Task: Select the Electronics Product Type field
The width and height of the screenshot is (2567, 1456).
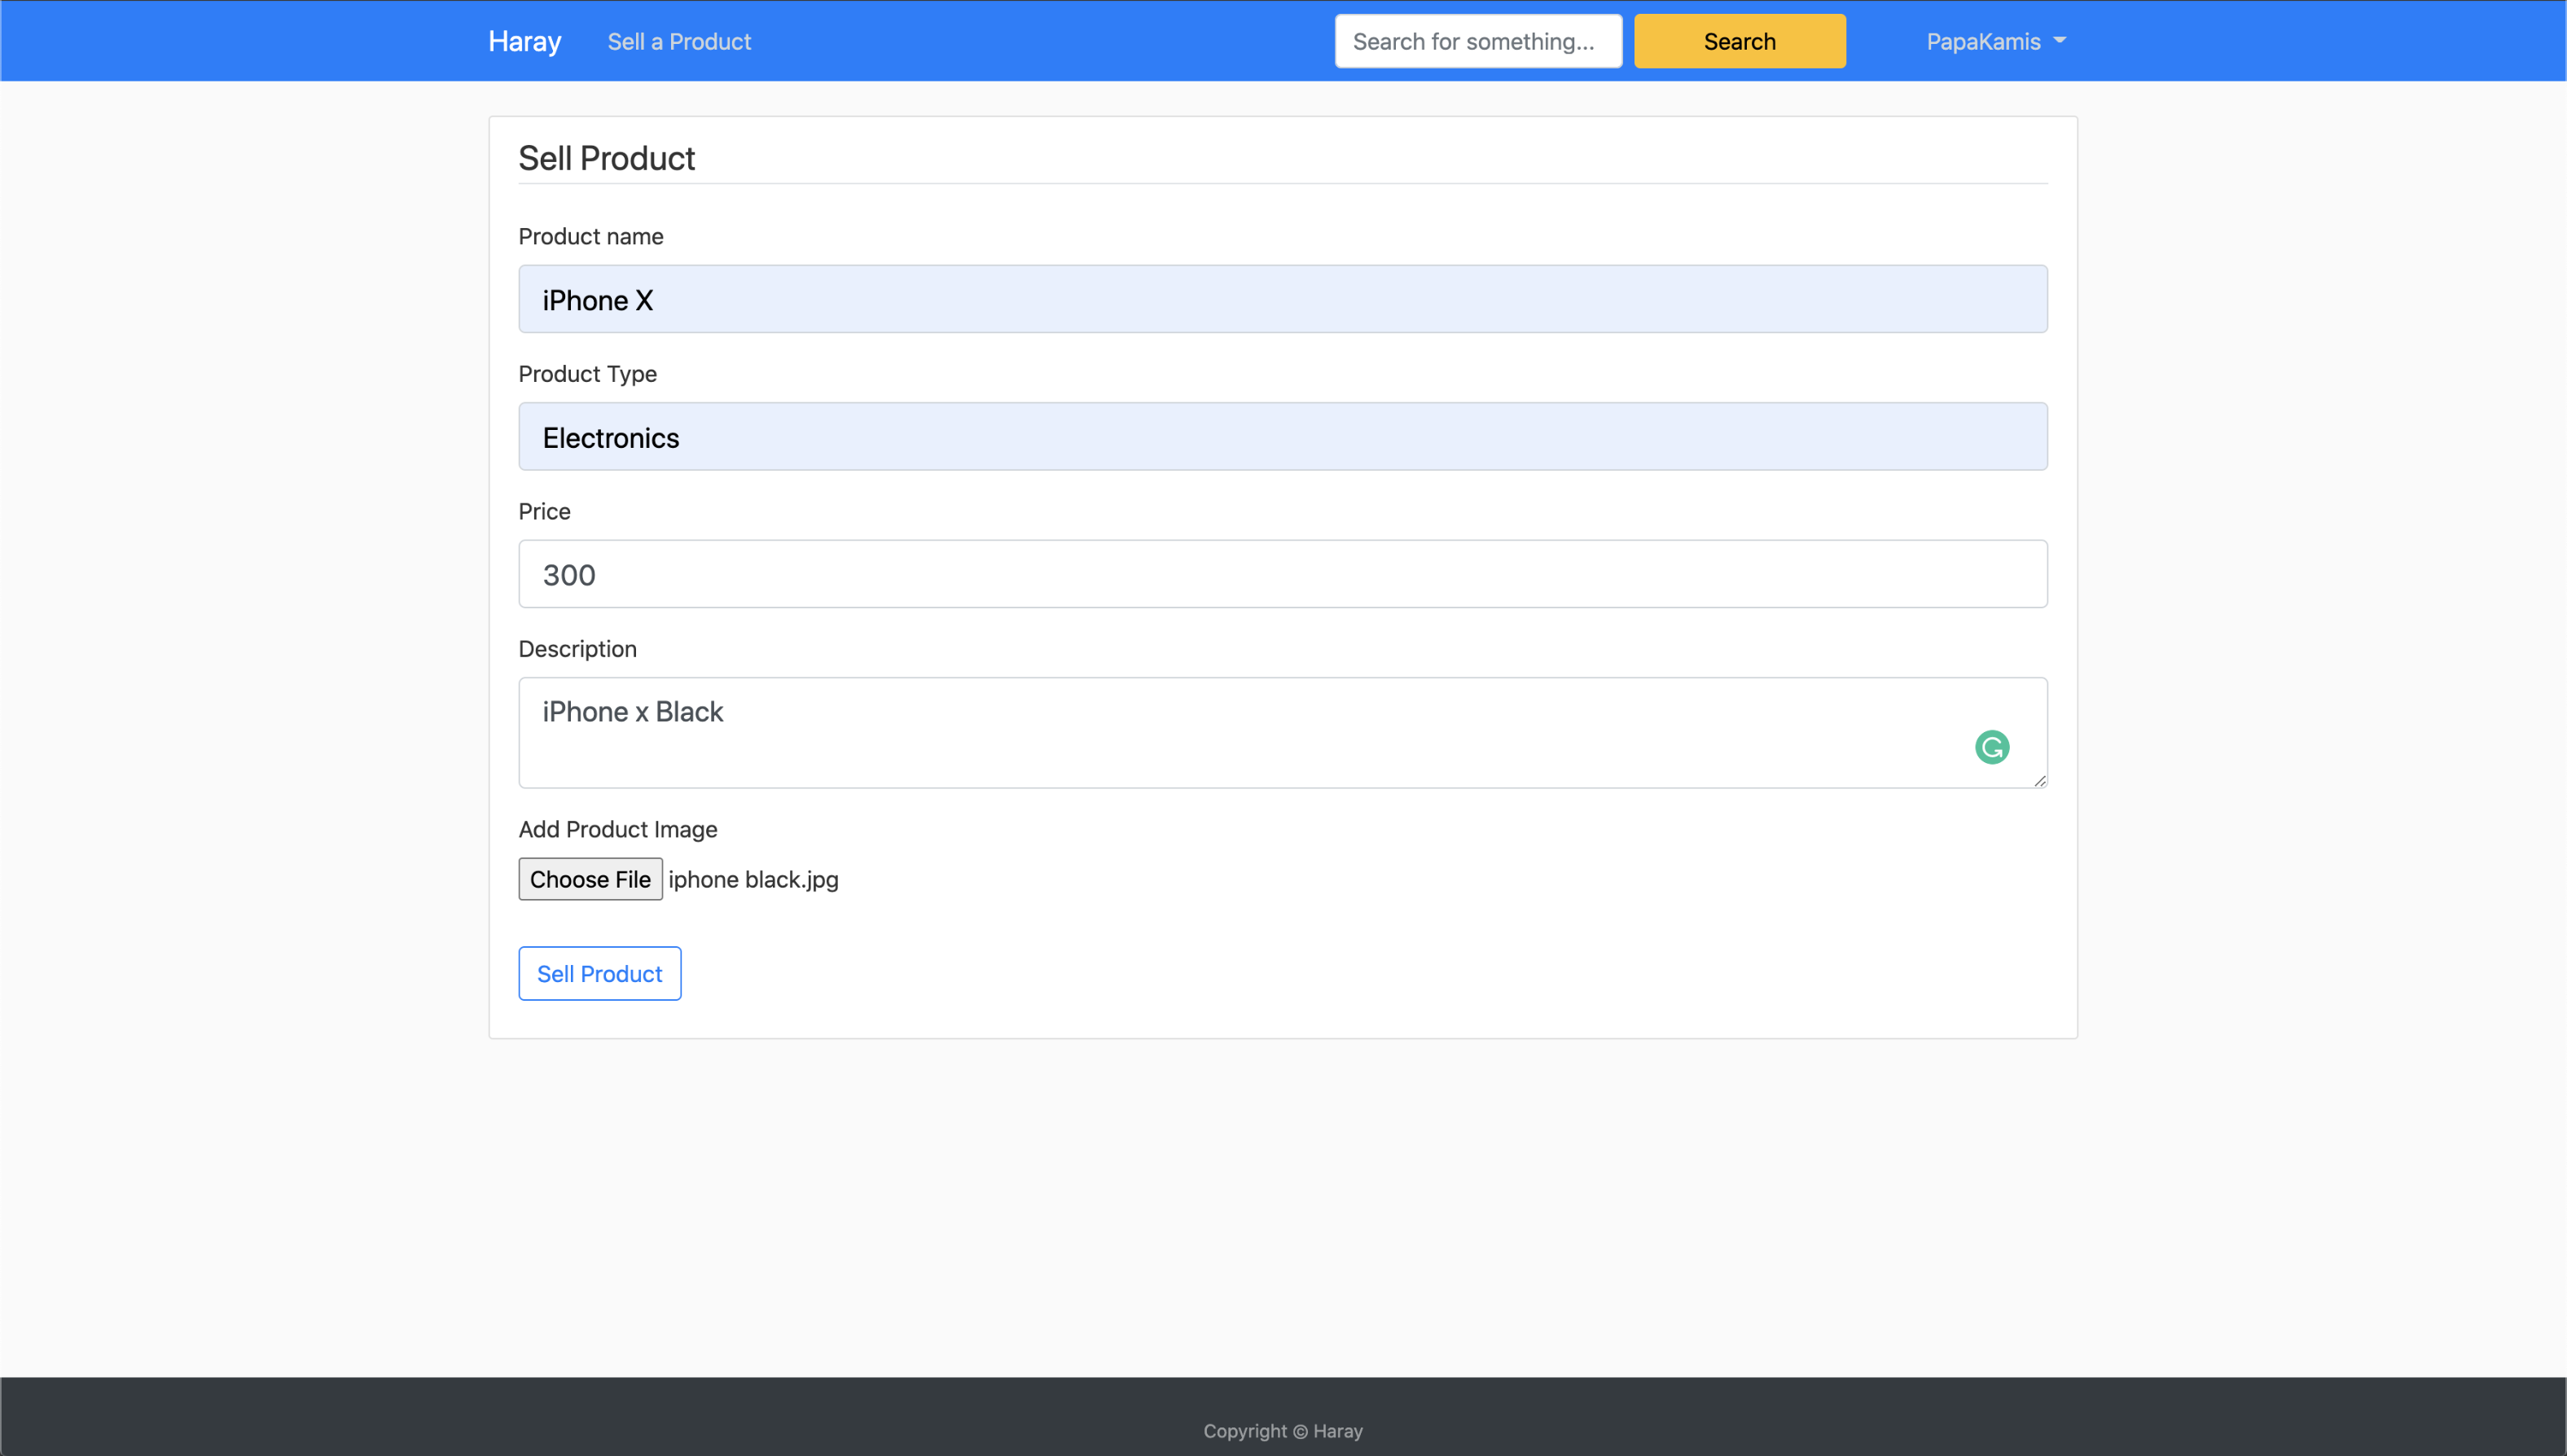Action: pyautogui.click(x=1281, y=437)
